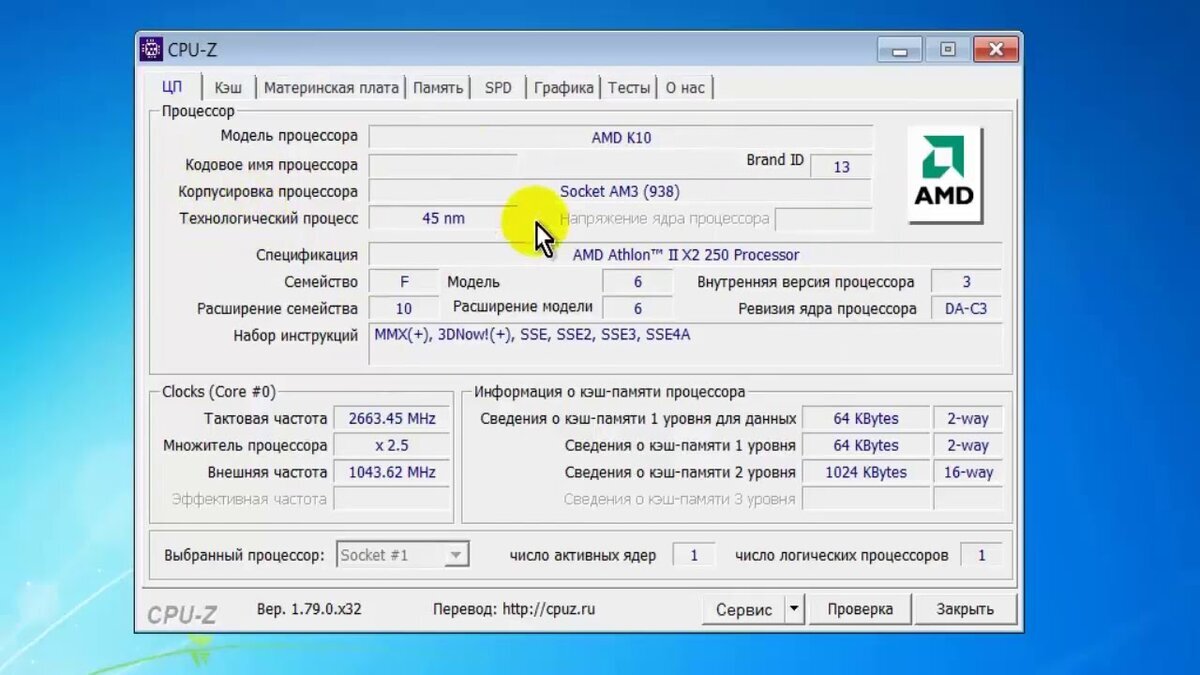Switch to the Кэш tab

(x=228, y=87)
